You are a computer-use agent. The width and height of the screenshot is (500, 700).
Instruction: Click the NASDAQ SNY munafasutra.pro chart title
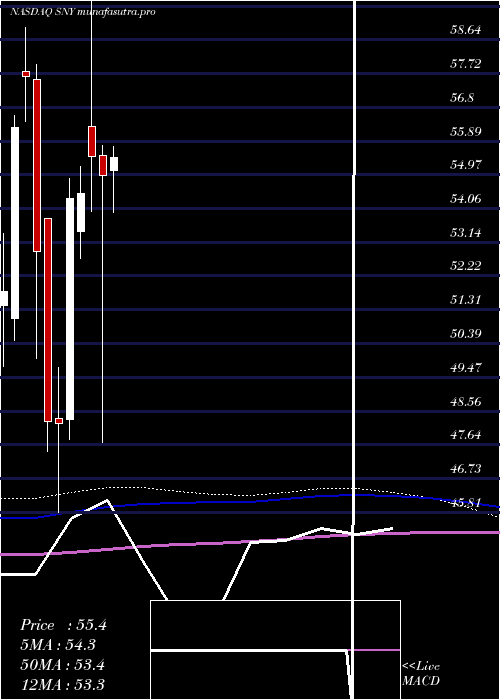[x=83, y=12]
